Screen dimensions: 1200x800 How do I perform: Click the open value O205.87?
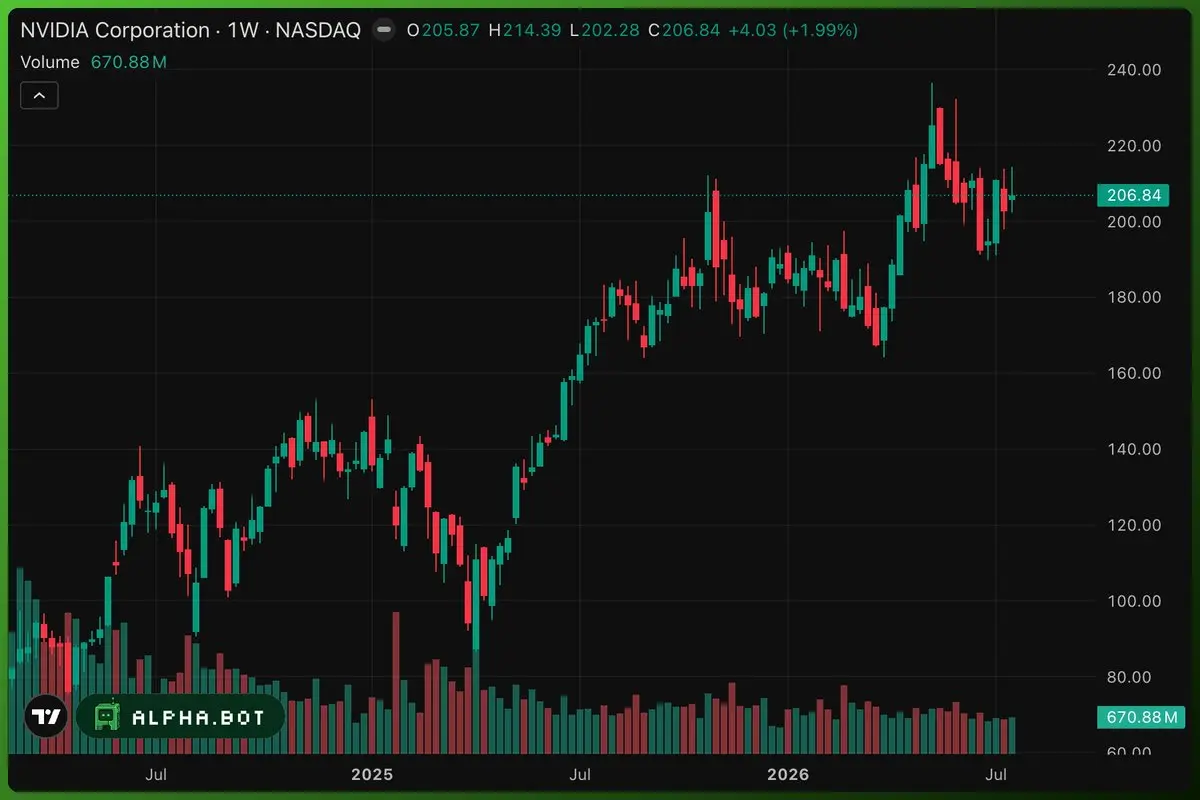443,30
